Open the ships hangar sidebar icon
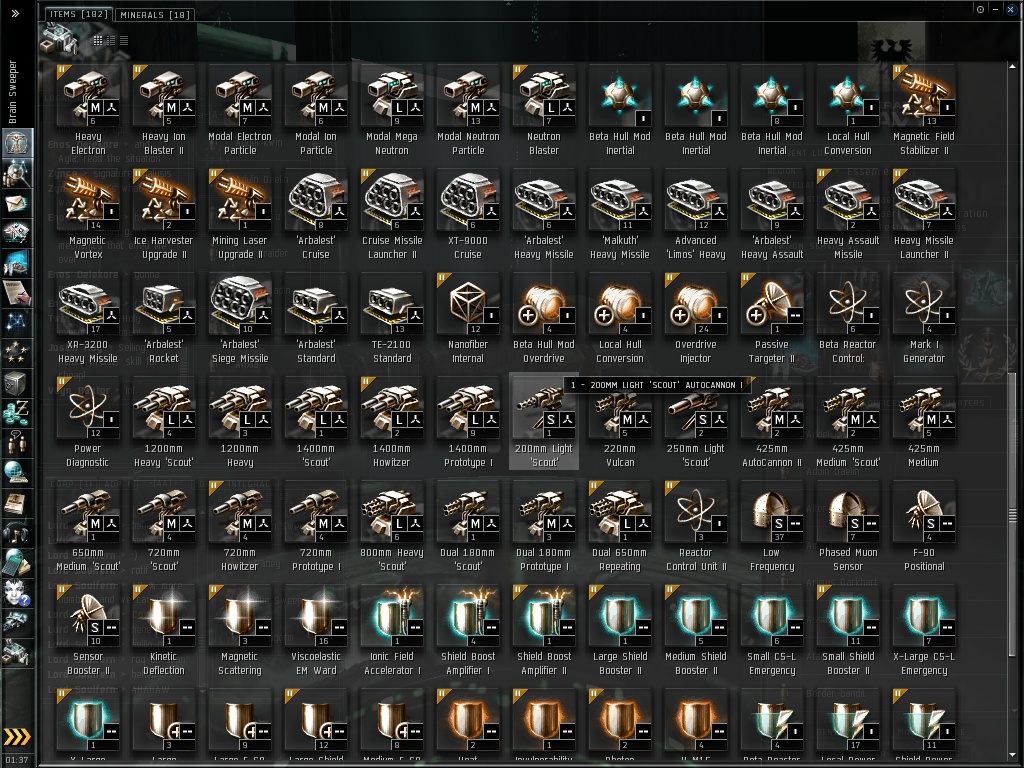This screenshot has height=768, width=1024. click(16, 622)
